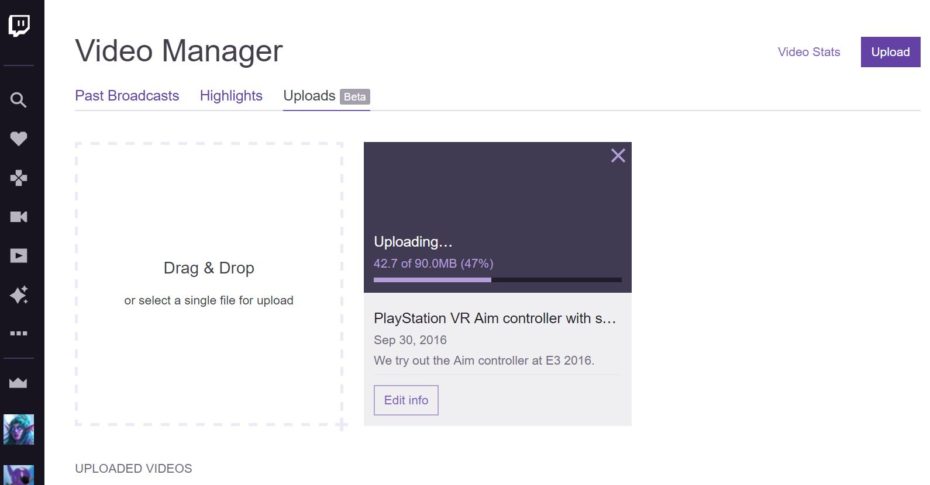This screenshot has height=485, width=930.
Task: Select the Uploads tab
Action: (309, 96)
